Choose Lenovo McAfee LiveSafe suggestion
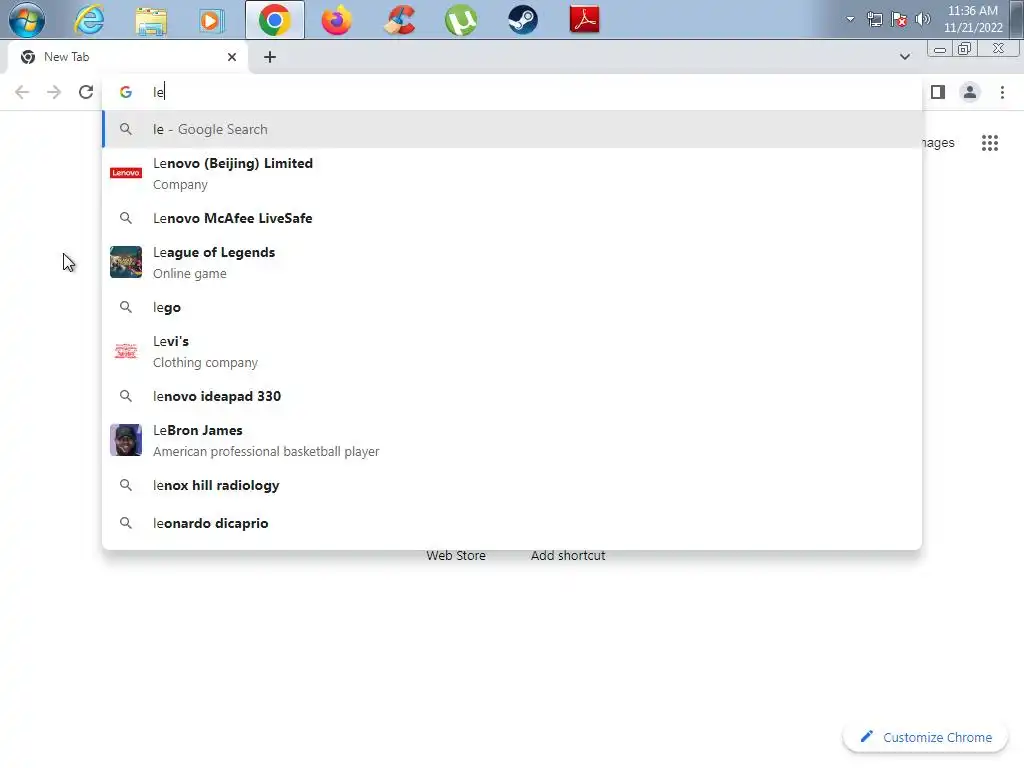Viewport: 1024px width, 768px height. pyautogui.click(x=512, y=218)
